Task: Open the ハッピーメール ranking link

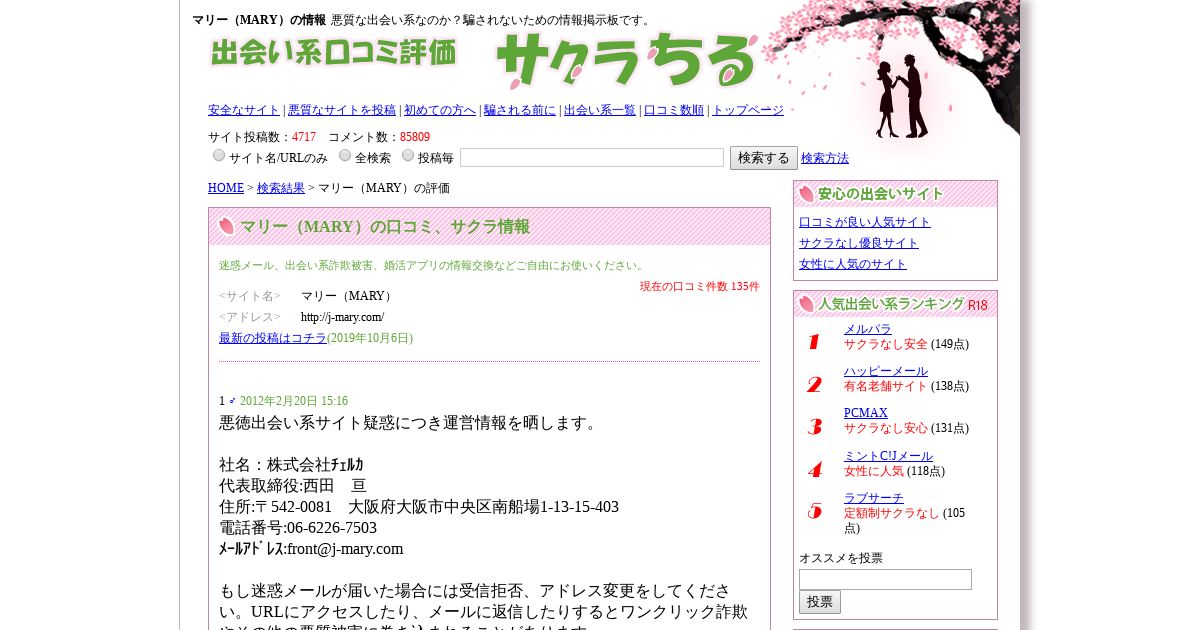Action: [x=886, y=371]
